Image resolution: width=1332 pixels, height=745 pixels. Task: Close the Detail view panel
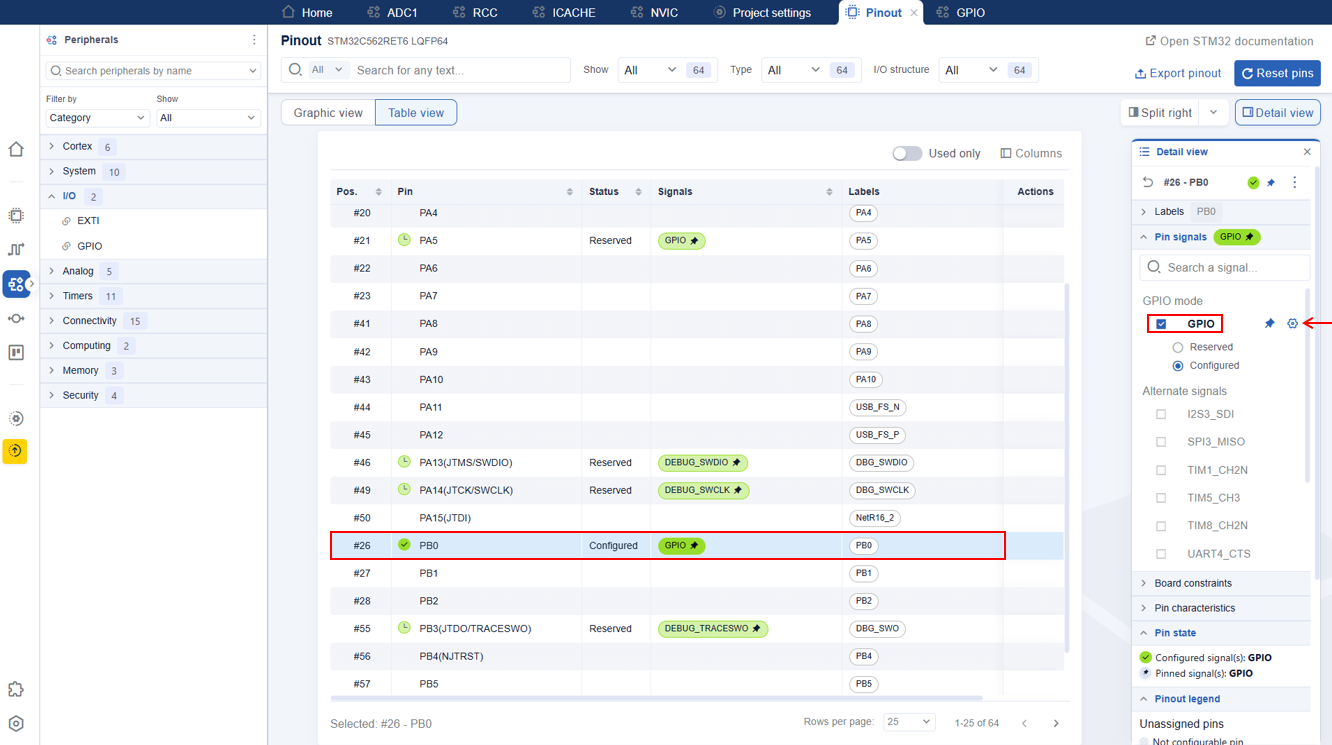coord(1307,152)
